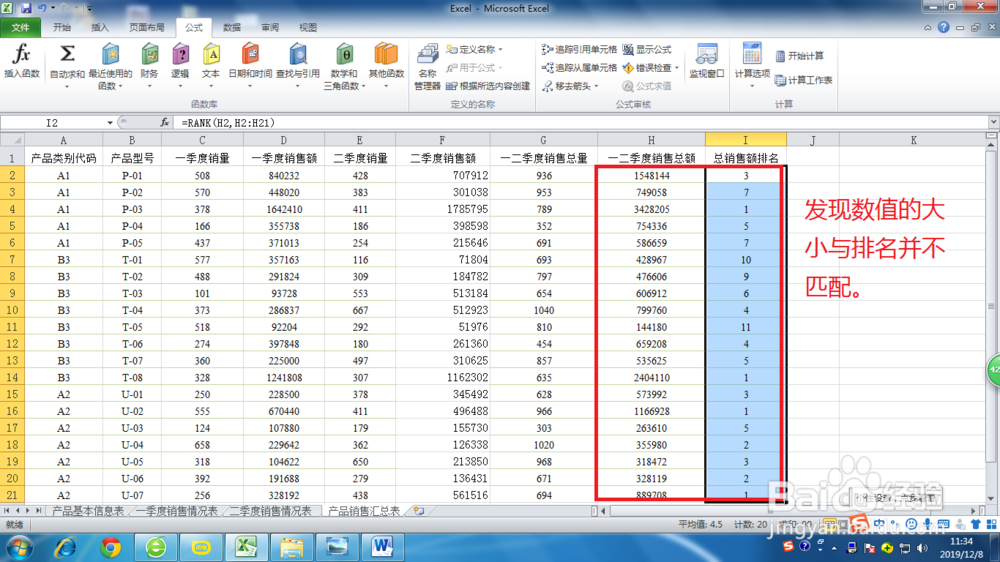Image resolution: width=1000 pixels, height=562 pixels.
Task: Open sheet tab 一季度销售情况表
Action: 177,511
